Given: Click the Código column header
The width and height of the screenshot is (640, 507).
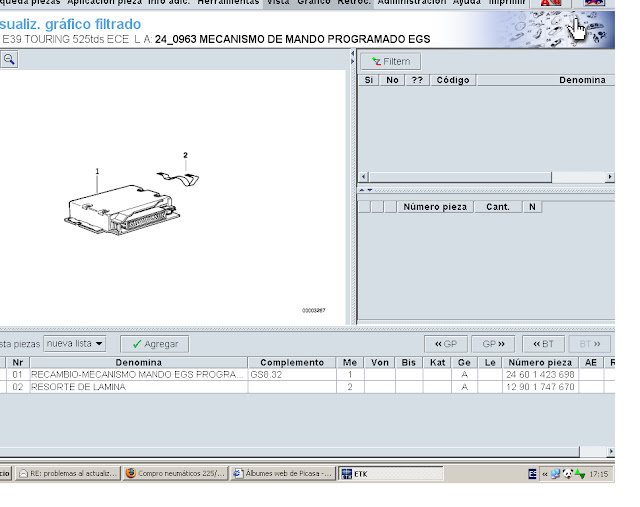Looking at the screenshot, I should click(x=453, y=80).
